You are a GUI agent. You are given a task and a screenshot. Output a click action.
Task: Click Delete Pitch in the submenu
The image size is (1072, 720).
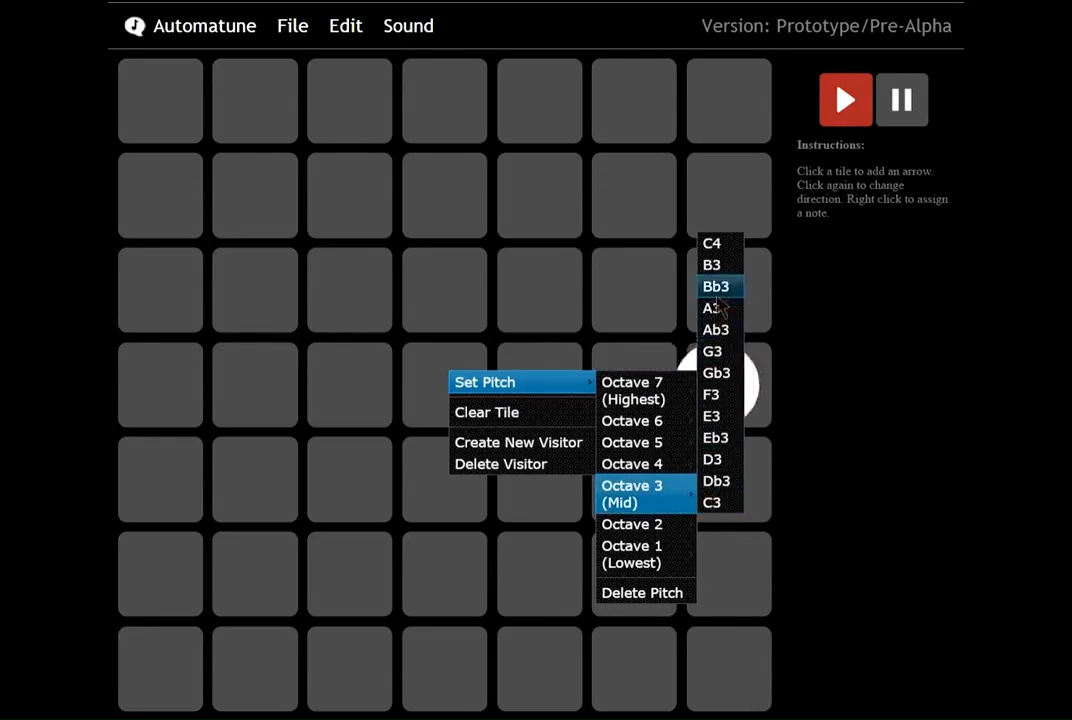(x=642, y=593)
